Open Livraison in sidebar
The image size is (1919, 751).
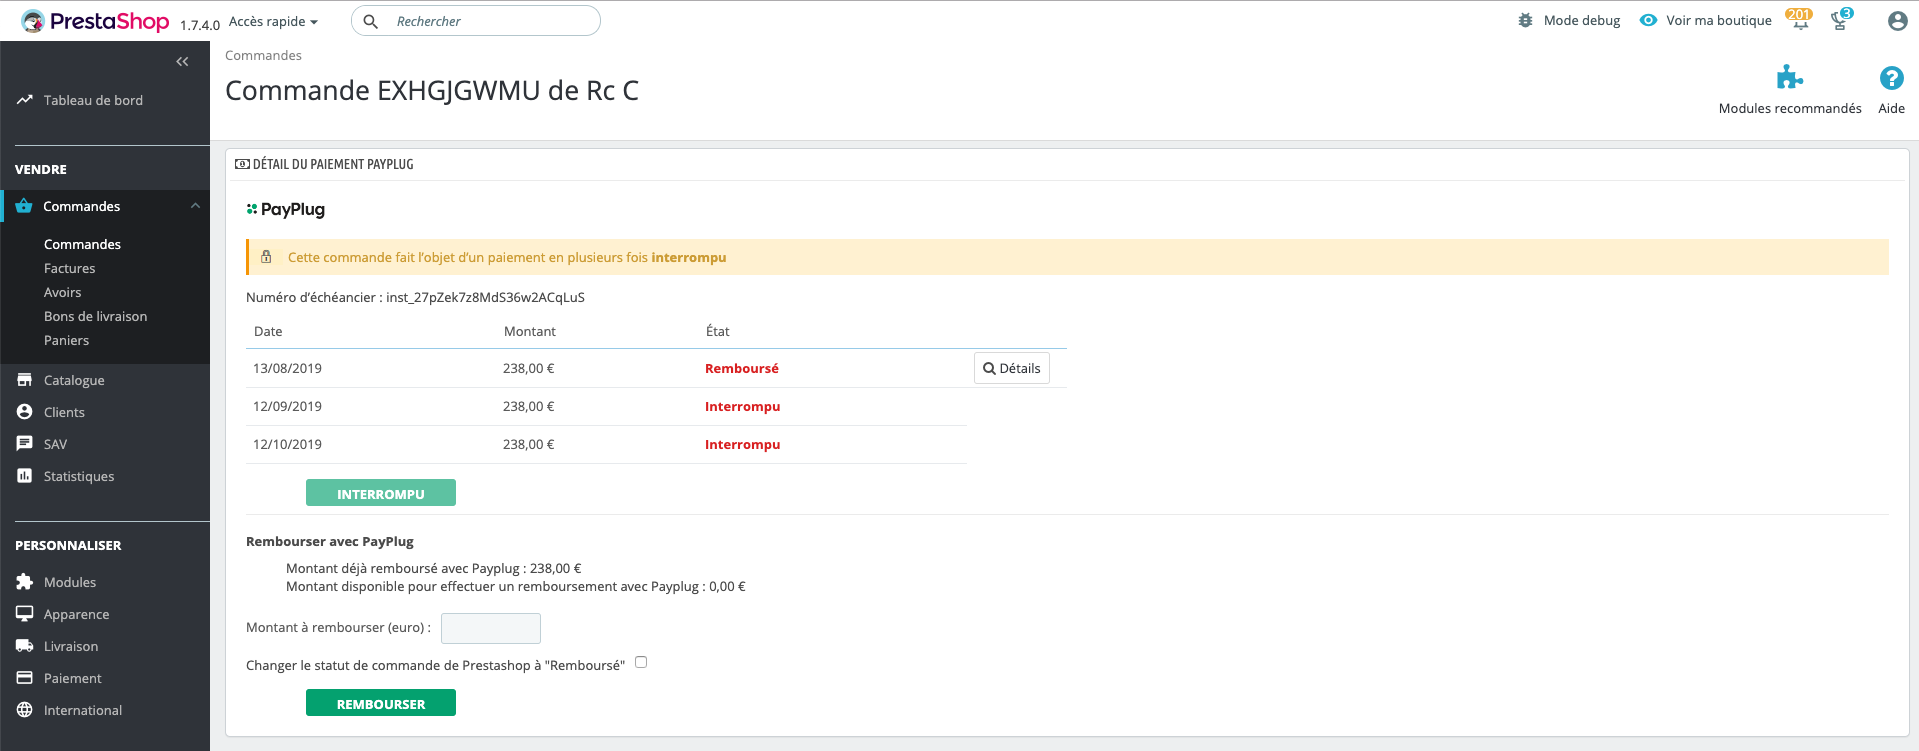(x=71, y=646)
